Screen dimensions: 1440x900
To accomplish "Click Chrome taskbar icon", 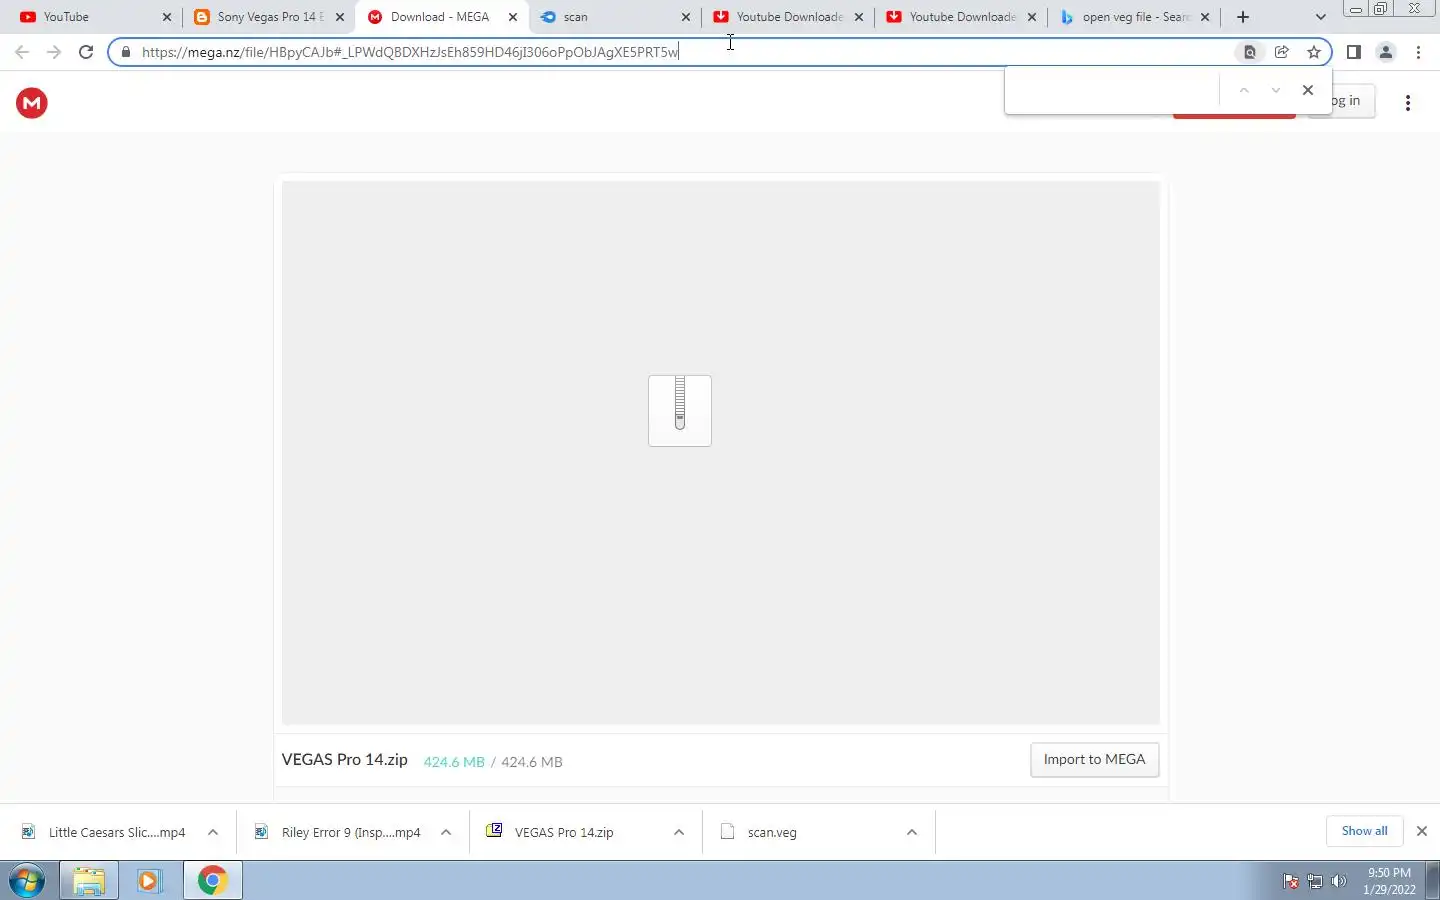I will click(x=212, y=881).
